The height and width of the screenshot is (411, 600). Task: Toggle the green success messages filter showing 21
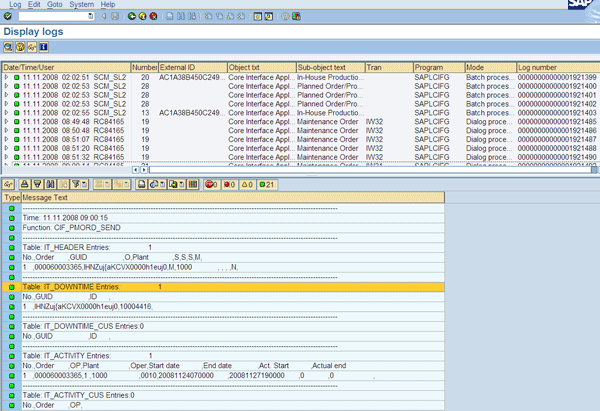(x=268, y=185)
